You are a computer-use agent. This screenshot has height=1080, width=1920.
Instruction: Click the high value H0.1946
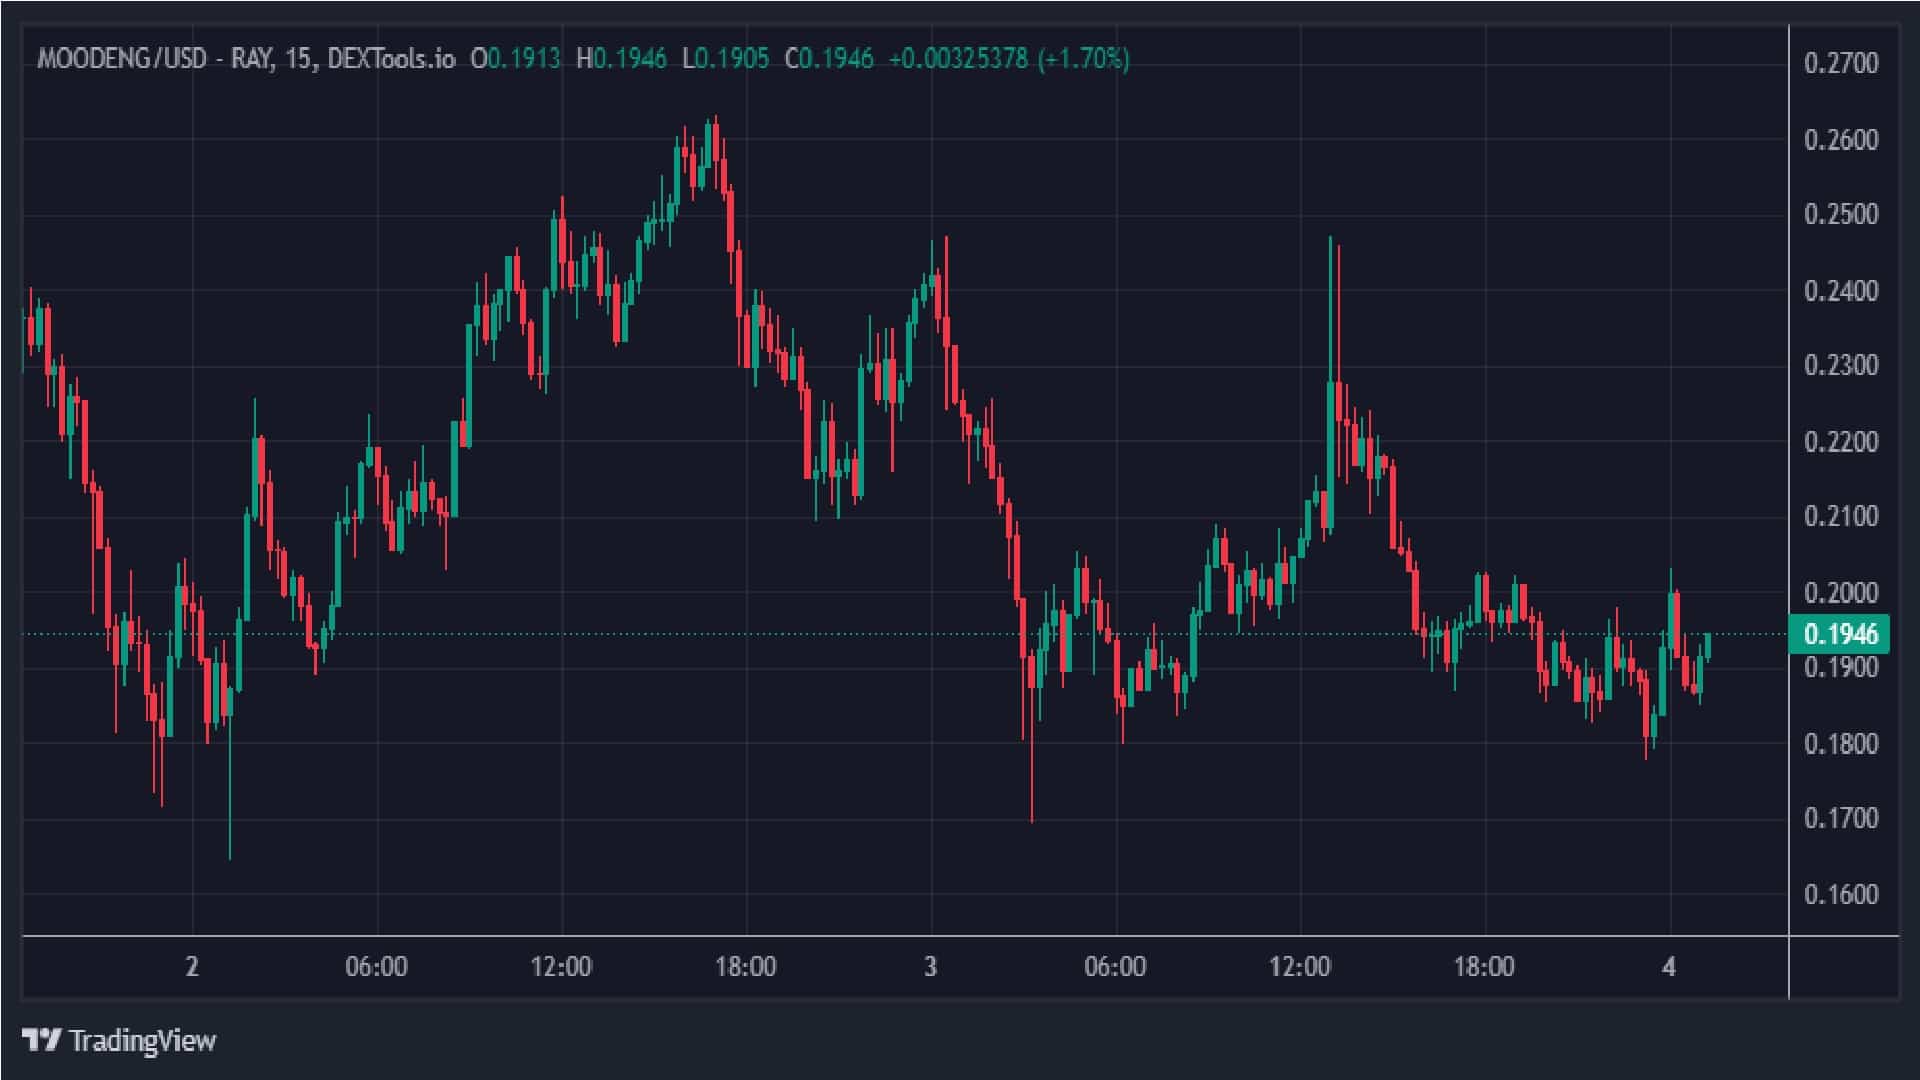(x=621, y=59)
